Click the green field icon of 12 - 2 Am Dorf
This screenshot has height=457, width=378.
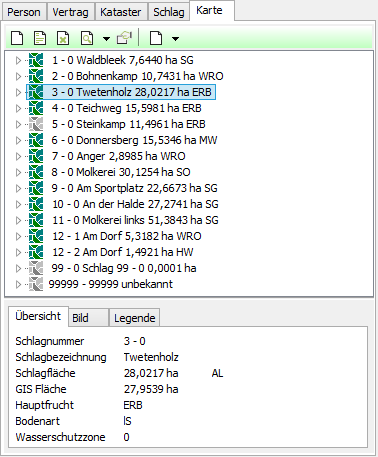pyautogui.click(x=36, y=252)
